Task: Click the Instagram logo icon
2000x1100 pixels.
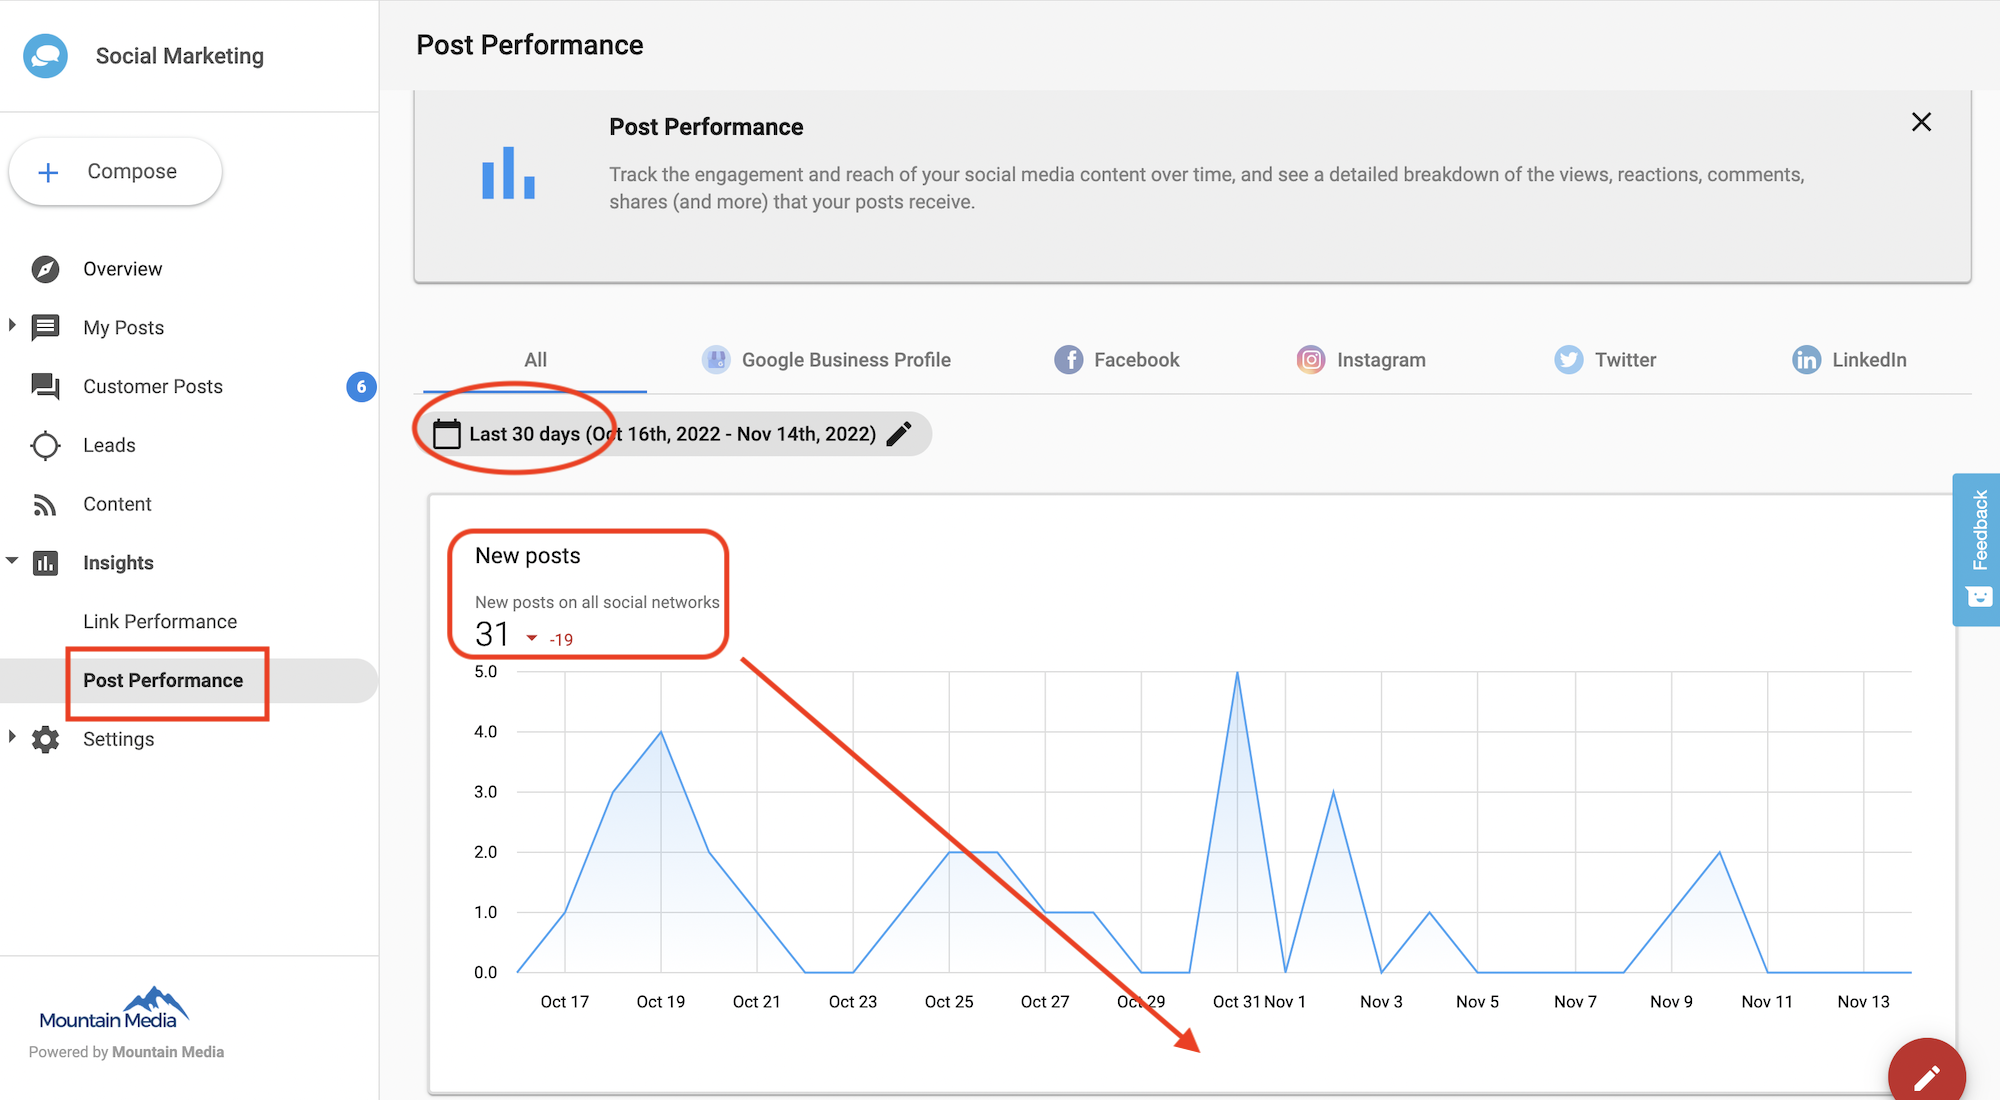Action: tap(1311, 360)
